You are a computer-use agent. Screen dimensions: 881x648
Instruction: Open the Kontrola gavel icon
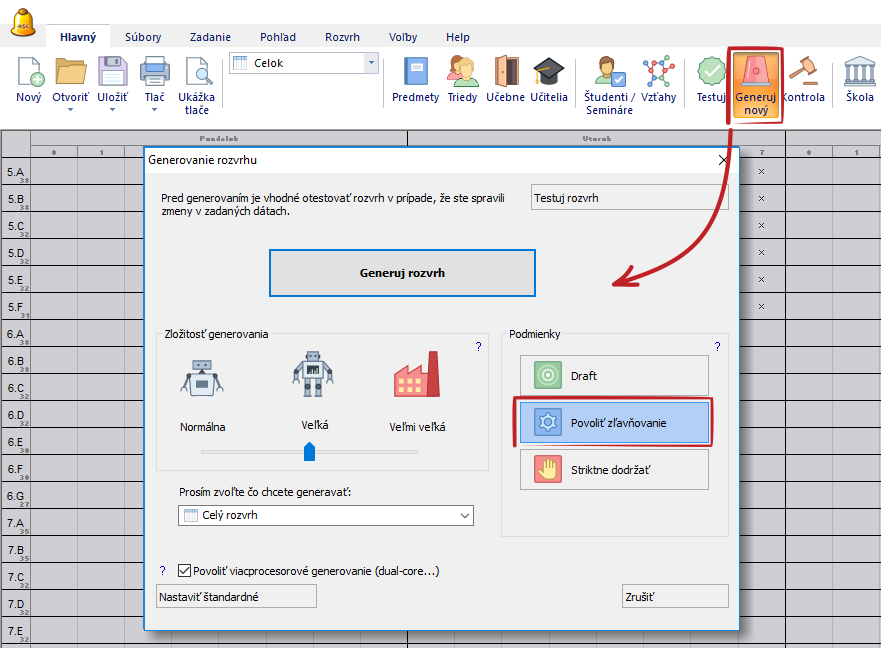pyautogui.click(x=803, y=72)
